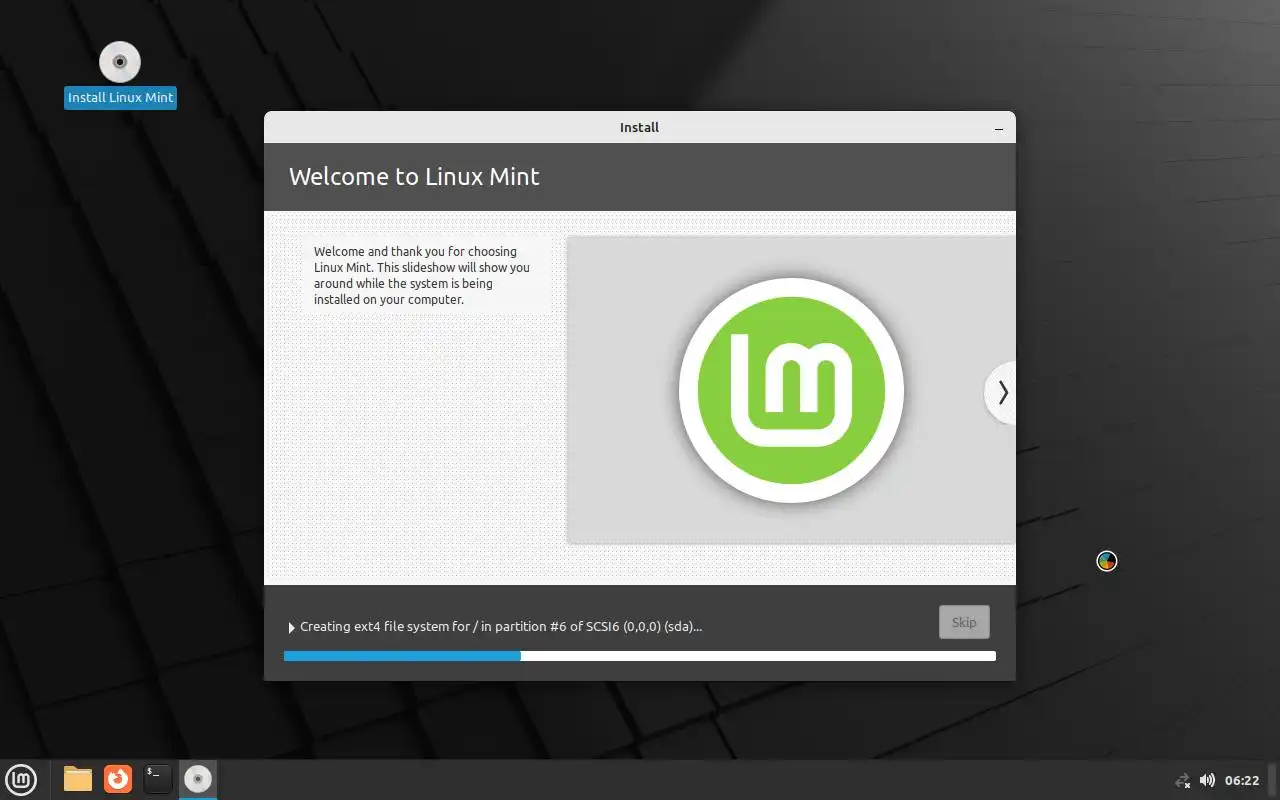The image size is (1280, 800).
Task: Advance slideshow with the next arrow
Action: [1002, 393]
